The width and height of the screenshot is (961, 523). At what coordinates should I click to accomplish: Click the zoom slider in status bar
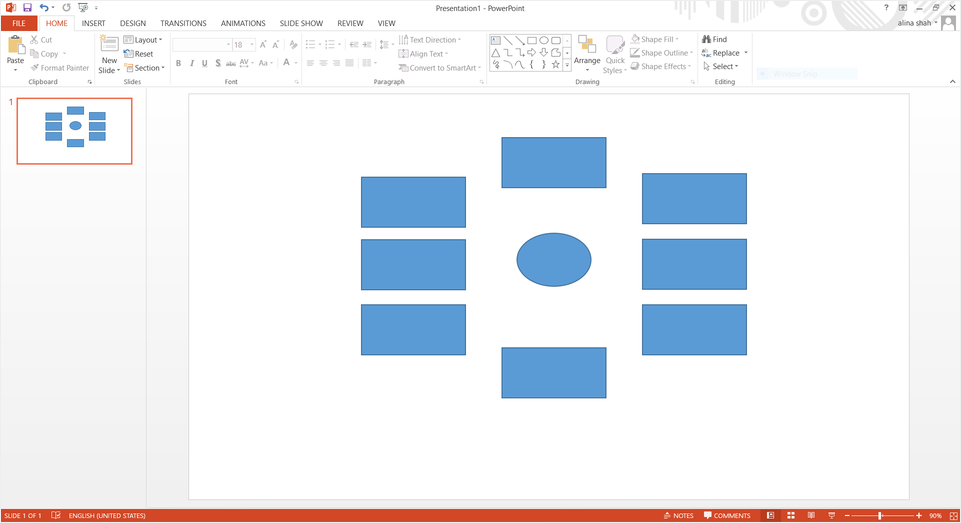(x=880, y=516)
